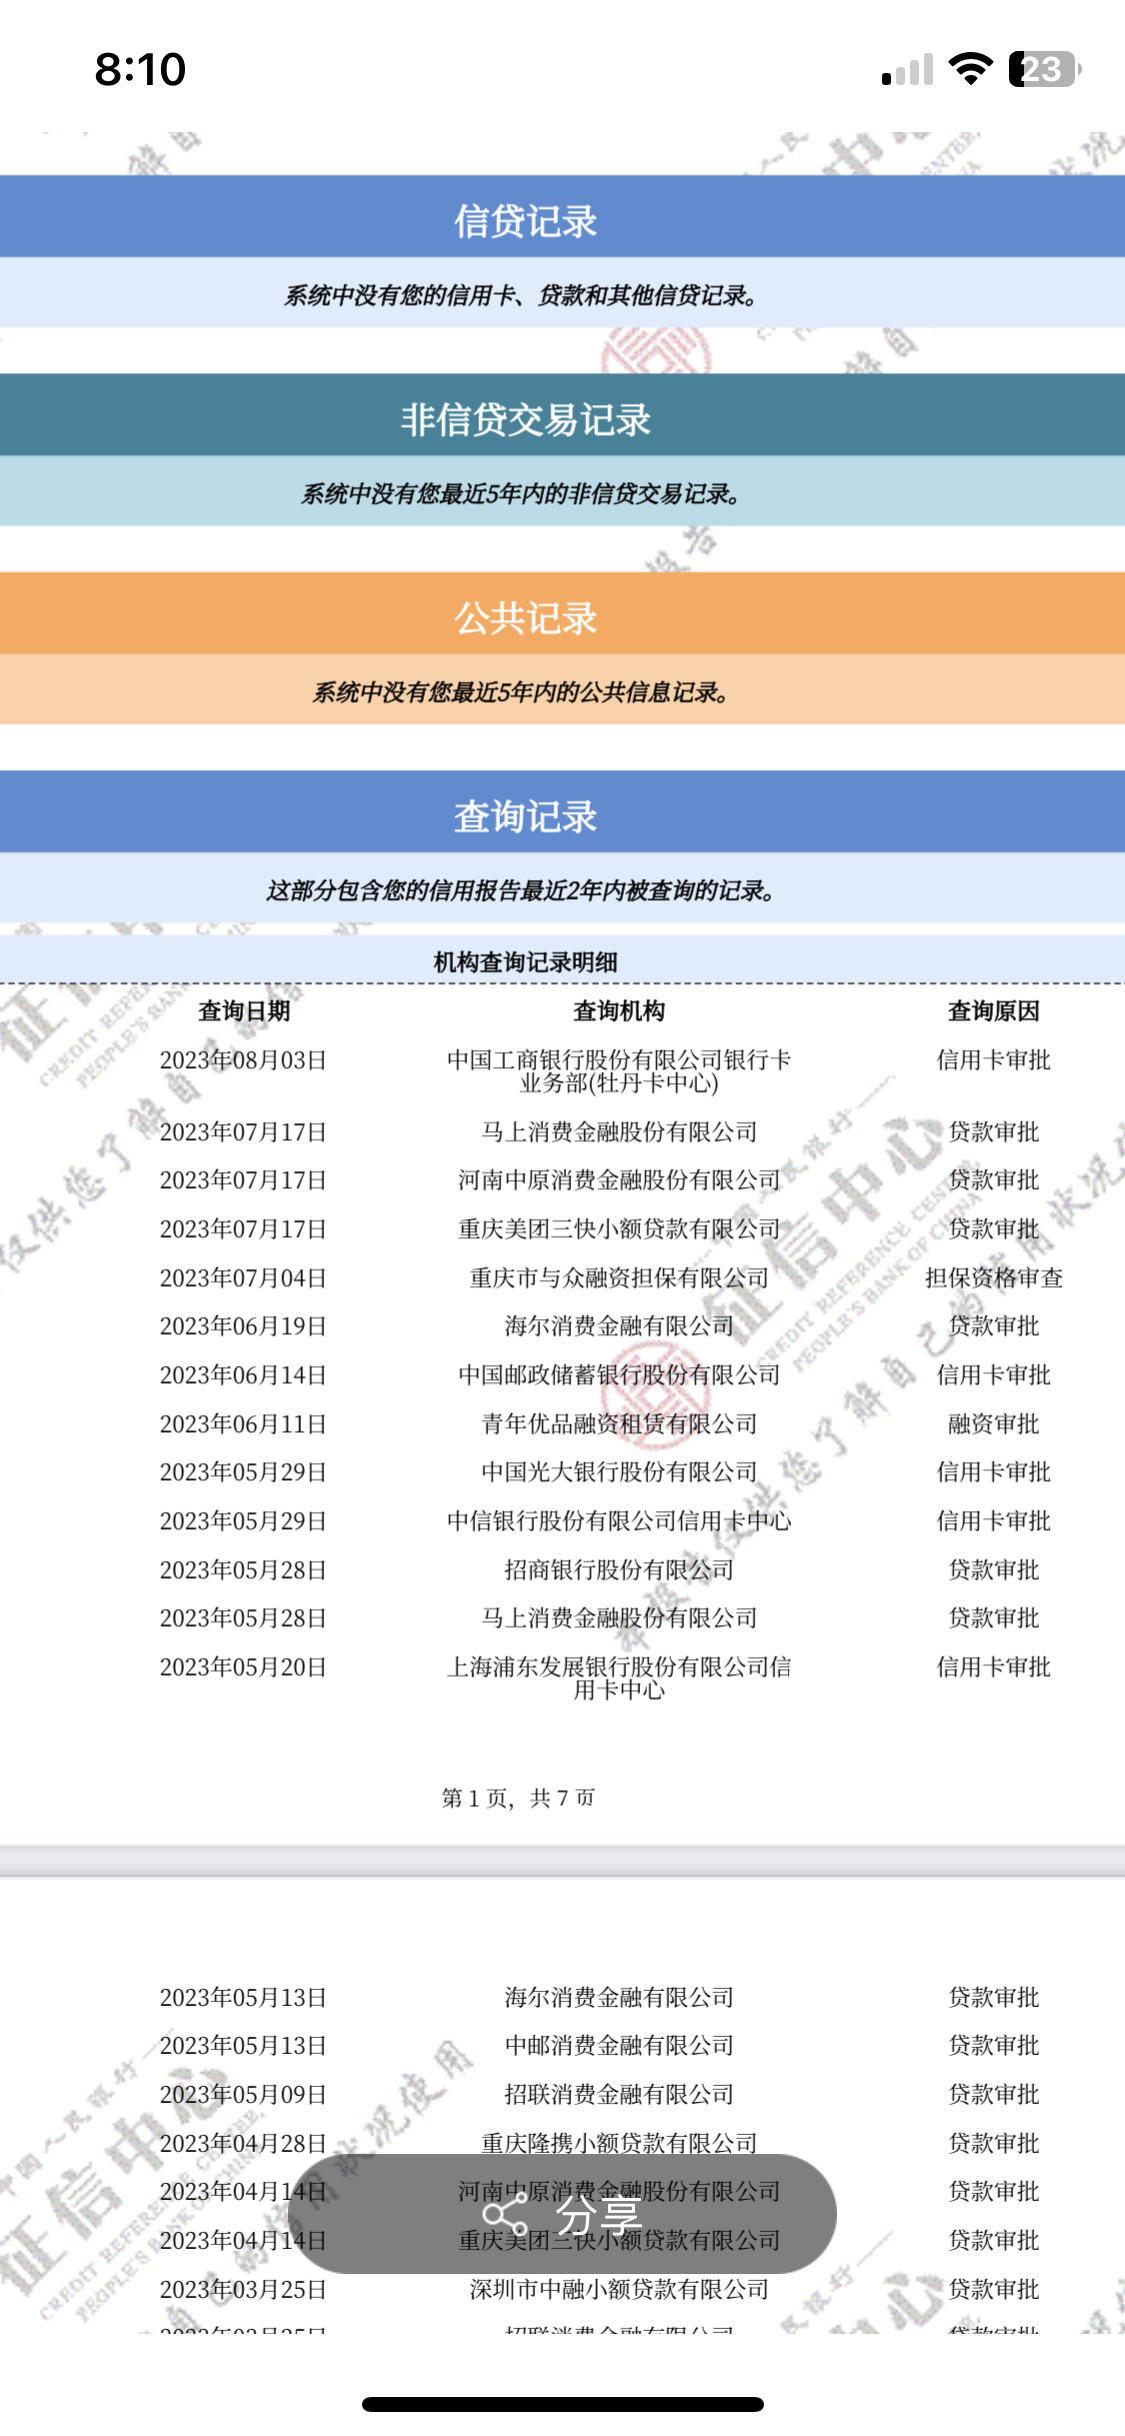1125x2436 pixels.
Task: Click 海尔消费金融有限公司 in the 06月19日 row
Action: [x=619, y=1326]
